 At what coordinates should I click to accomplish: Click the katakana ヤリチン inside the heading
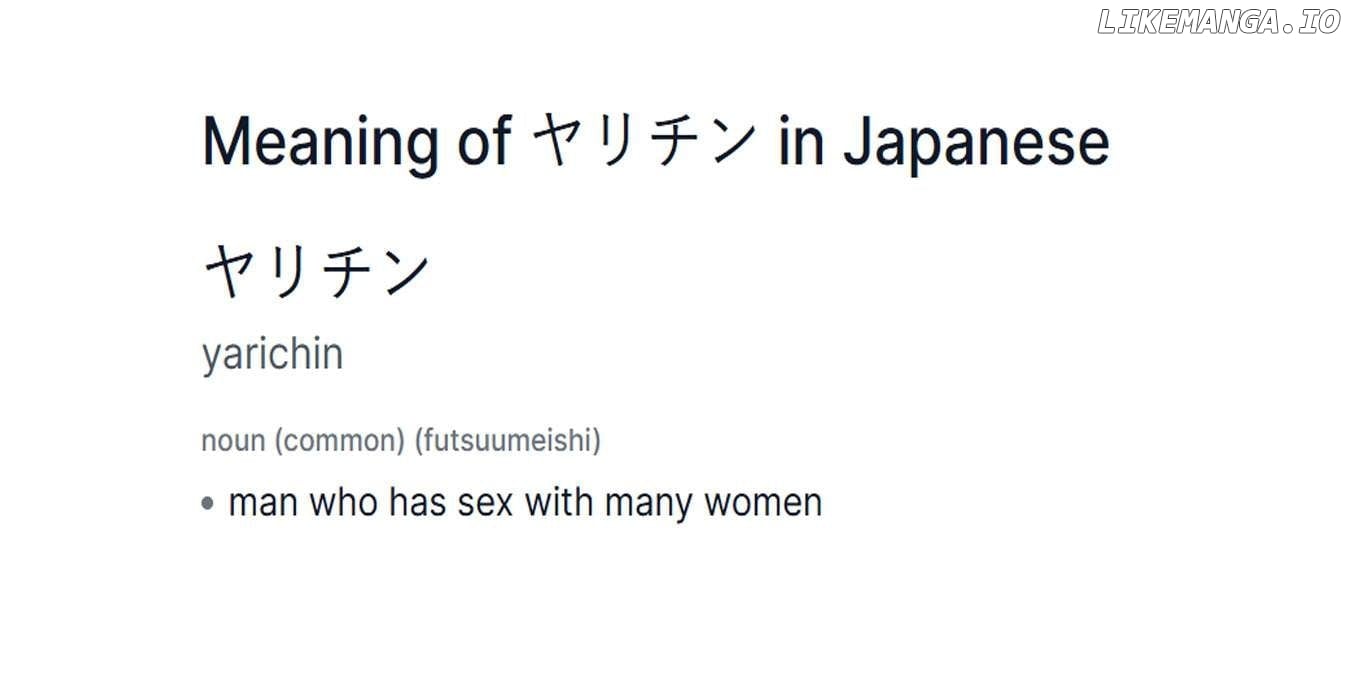[x=643, y=141]
